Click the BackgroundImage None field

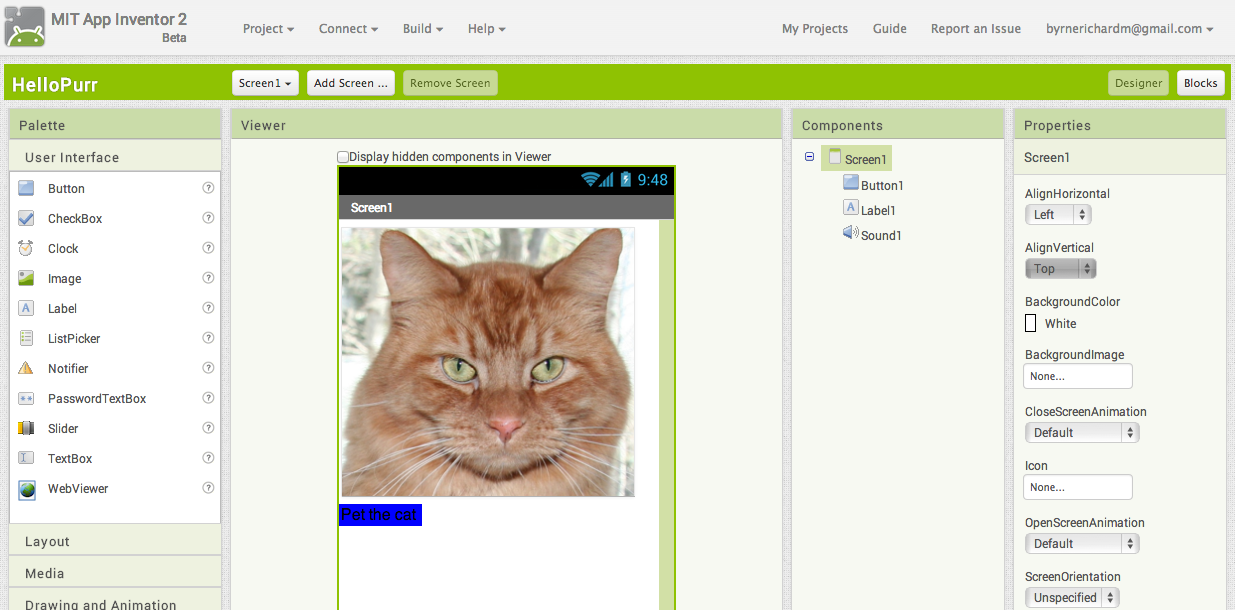(1077, 376)
